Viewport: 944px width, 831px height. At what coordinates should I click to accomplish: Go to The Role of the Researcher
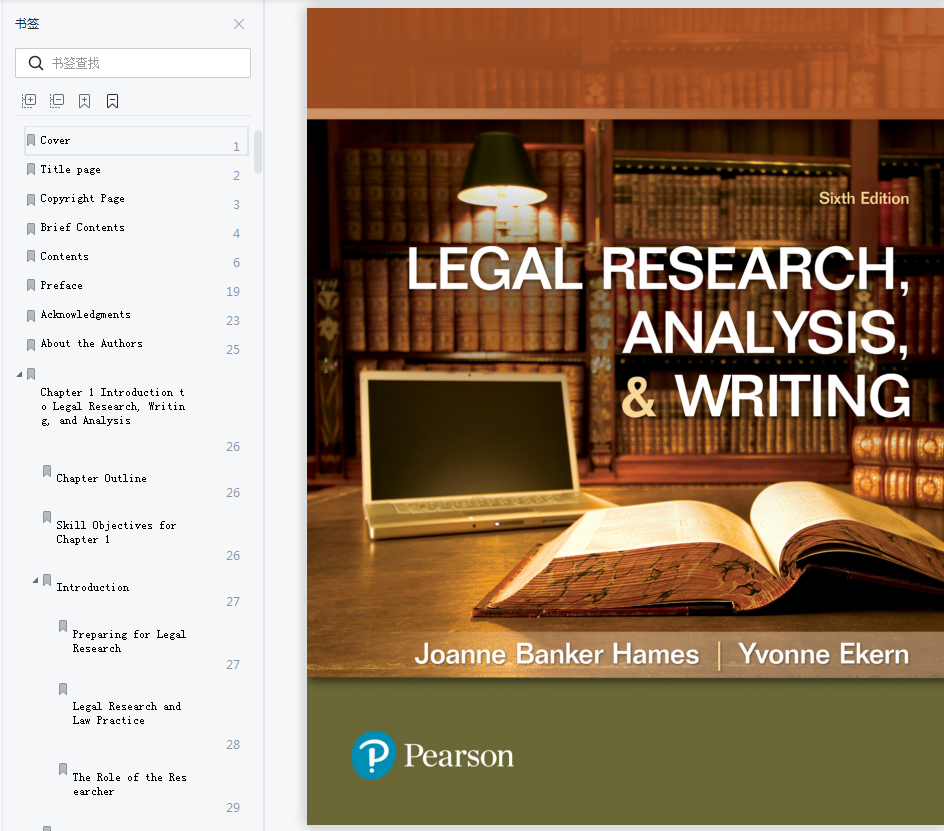tap(129, 785)
